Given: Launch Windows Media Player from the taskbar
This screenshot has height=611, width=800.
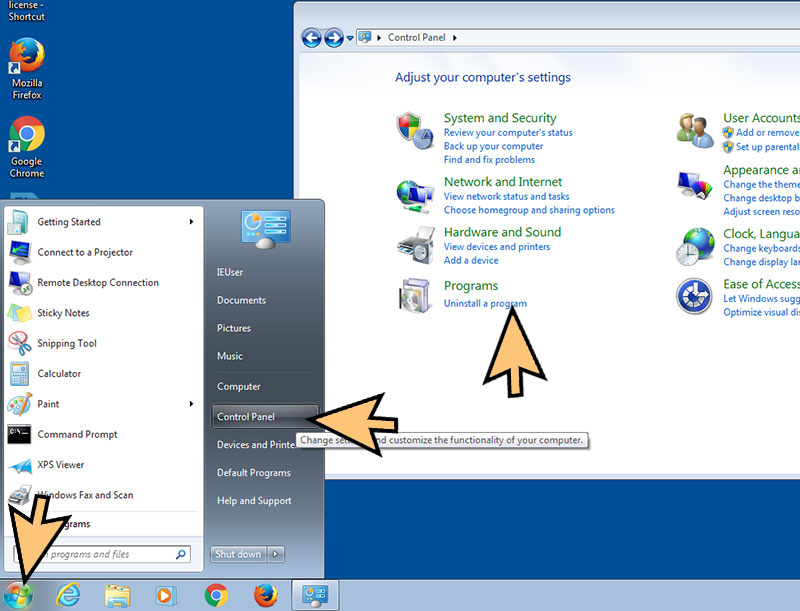Looking at the screenshot, I should click(x=166, y=596).
